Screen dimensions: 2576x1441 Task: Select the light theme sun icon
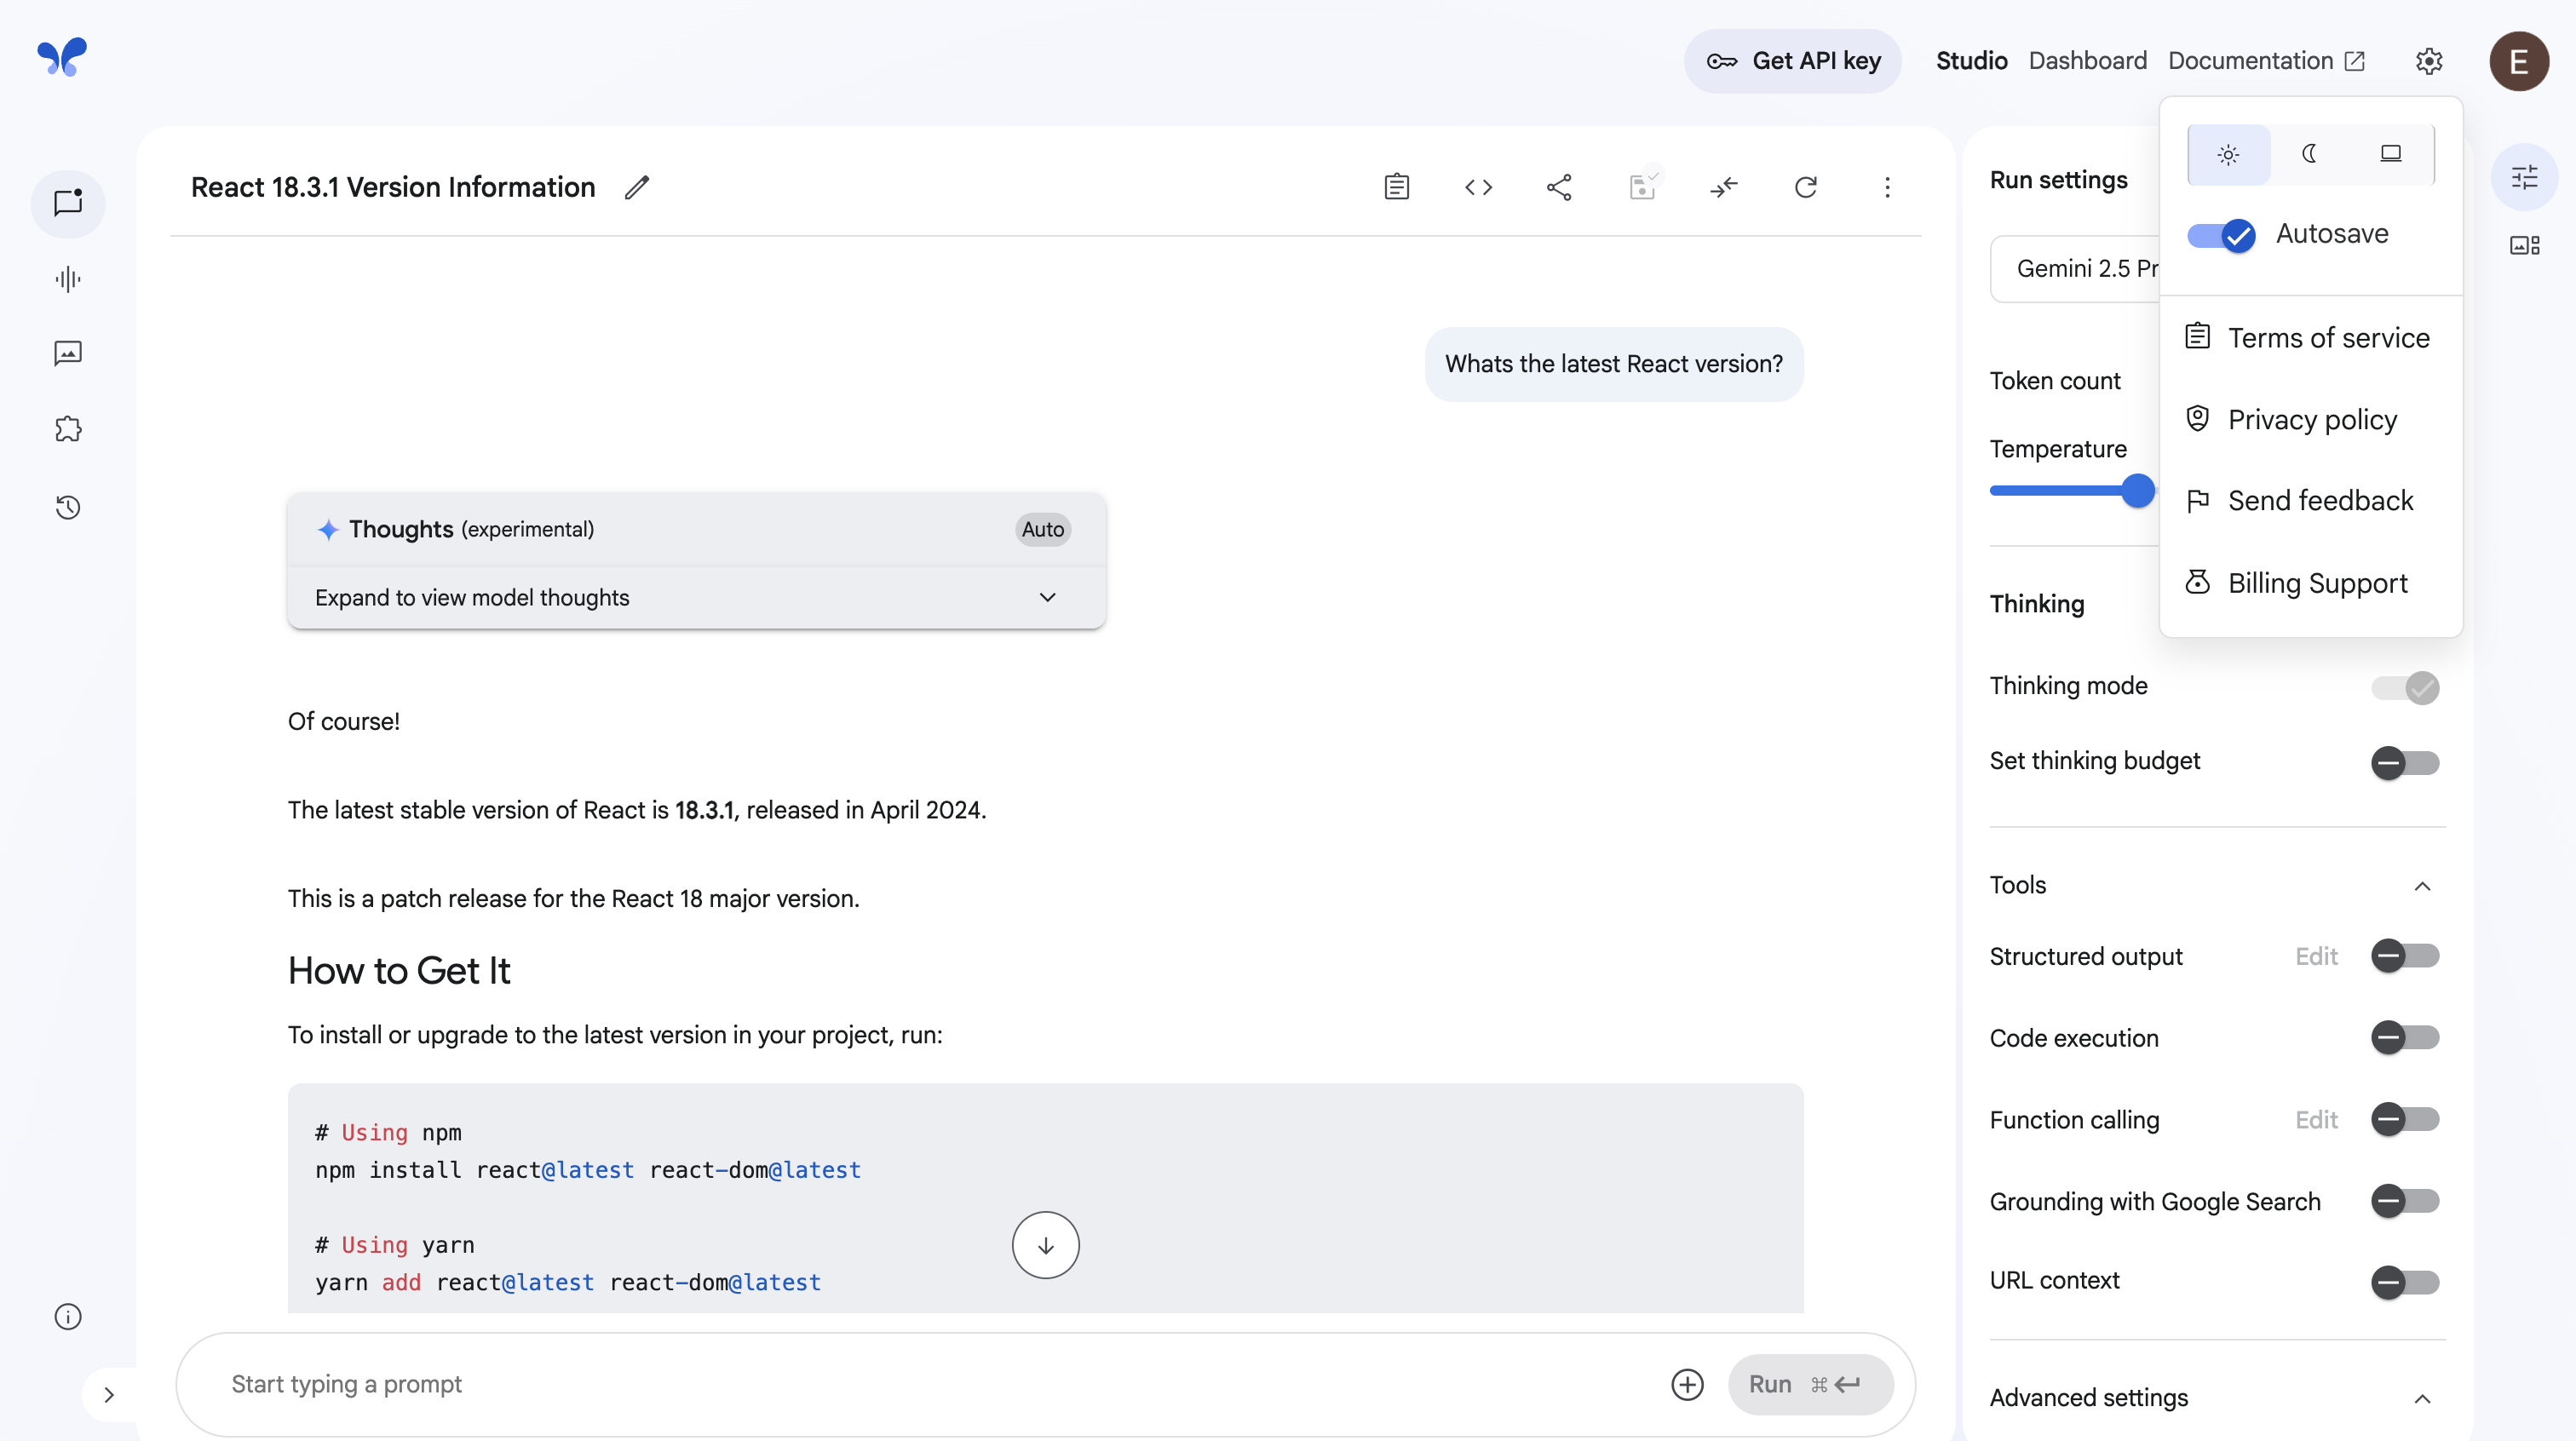click(2228, 154)
